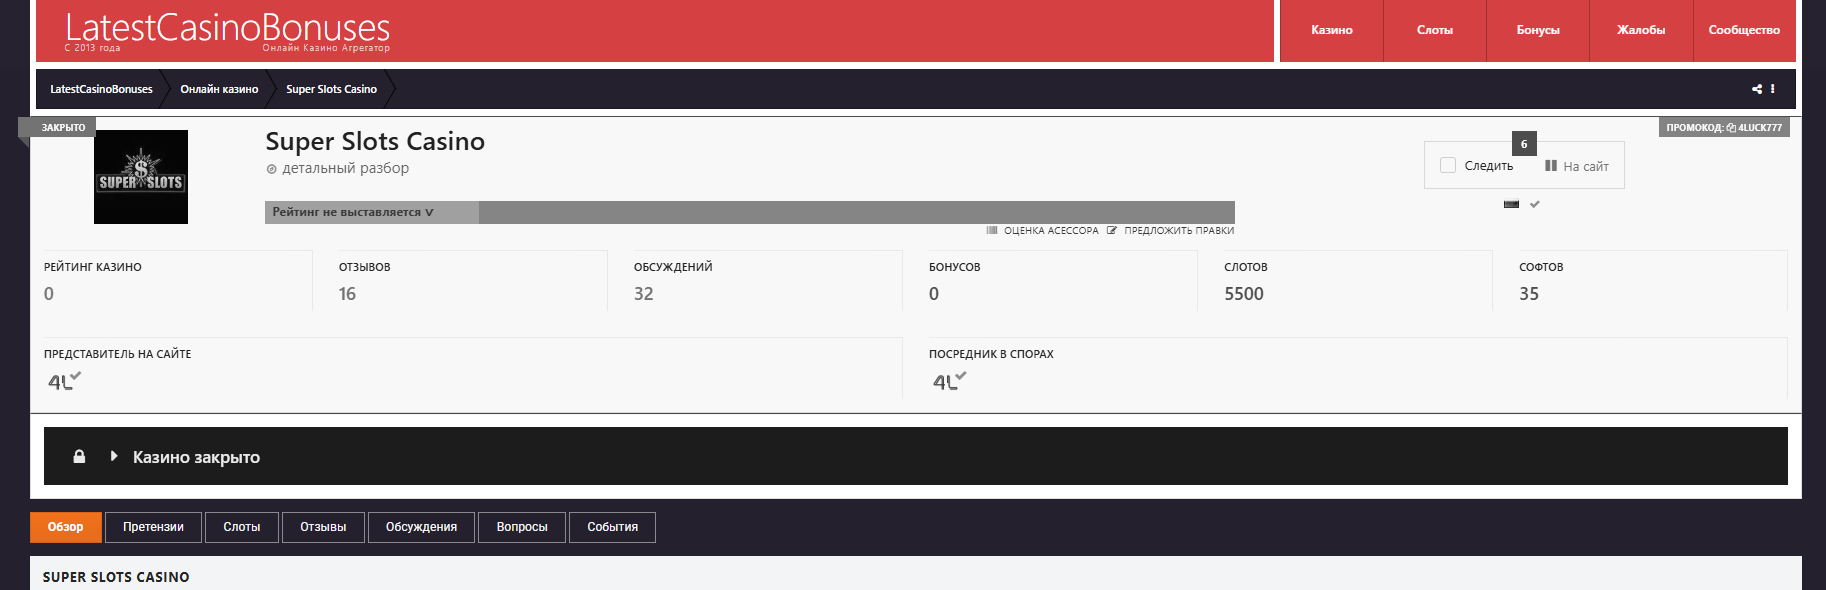Click Оценка асессора link
1826x590 pixels.
pyautogui.click(x=1050, y=231)
